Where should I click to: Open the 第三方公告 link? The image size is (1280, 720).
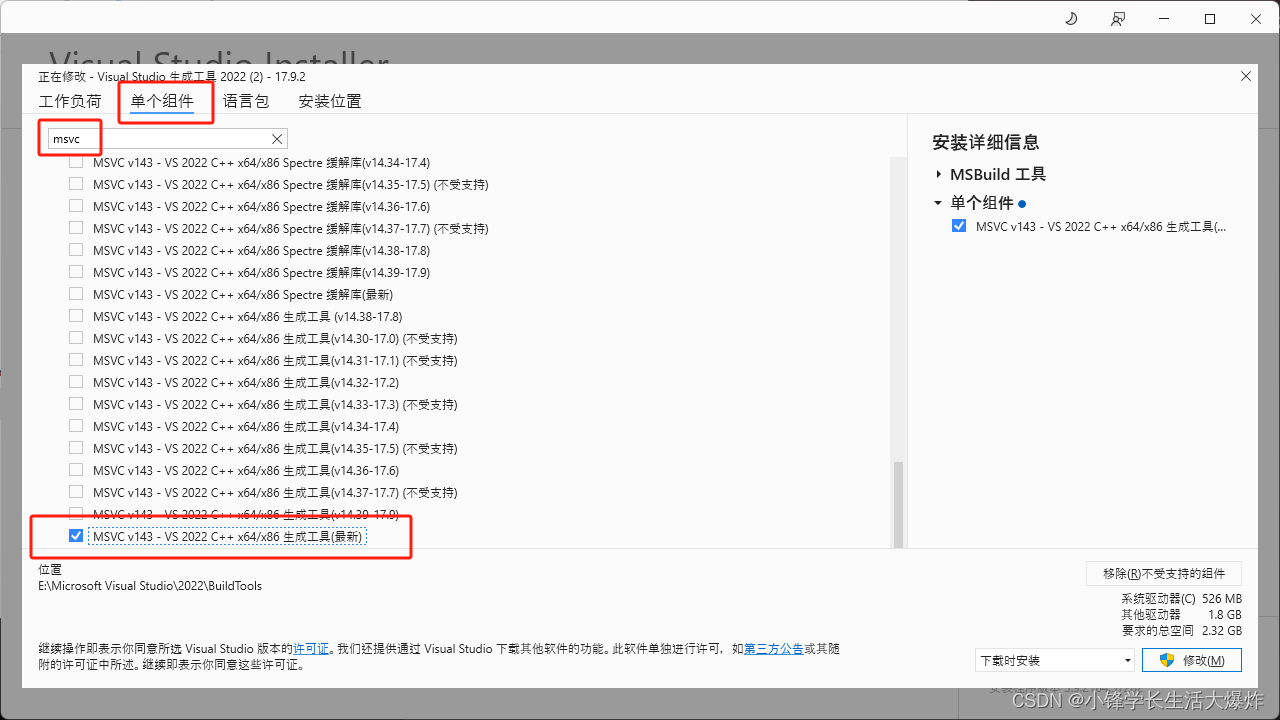pos(773,649)
